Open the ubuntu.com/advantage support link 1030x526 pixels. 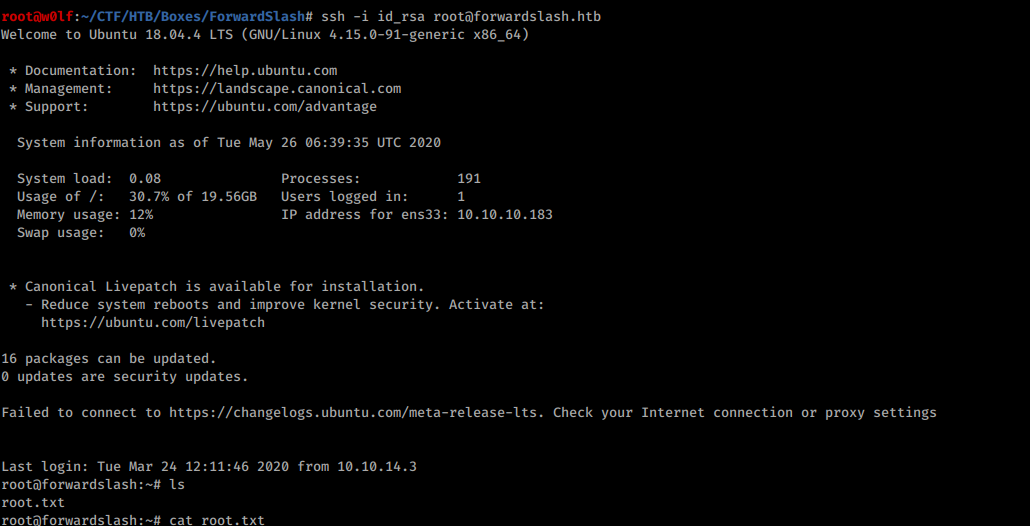[265, 106]
